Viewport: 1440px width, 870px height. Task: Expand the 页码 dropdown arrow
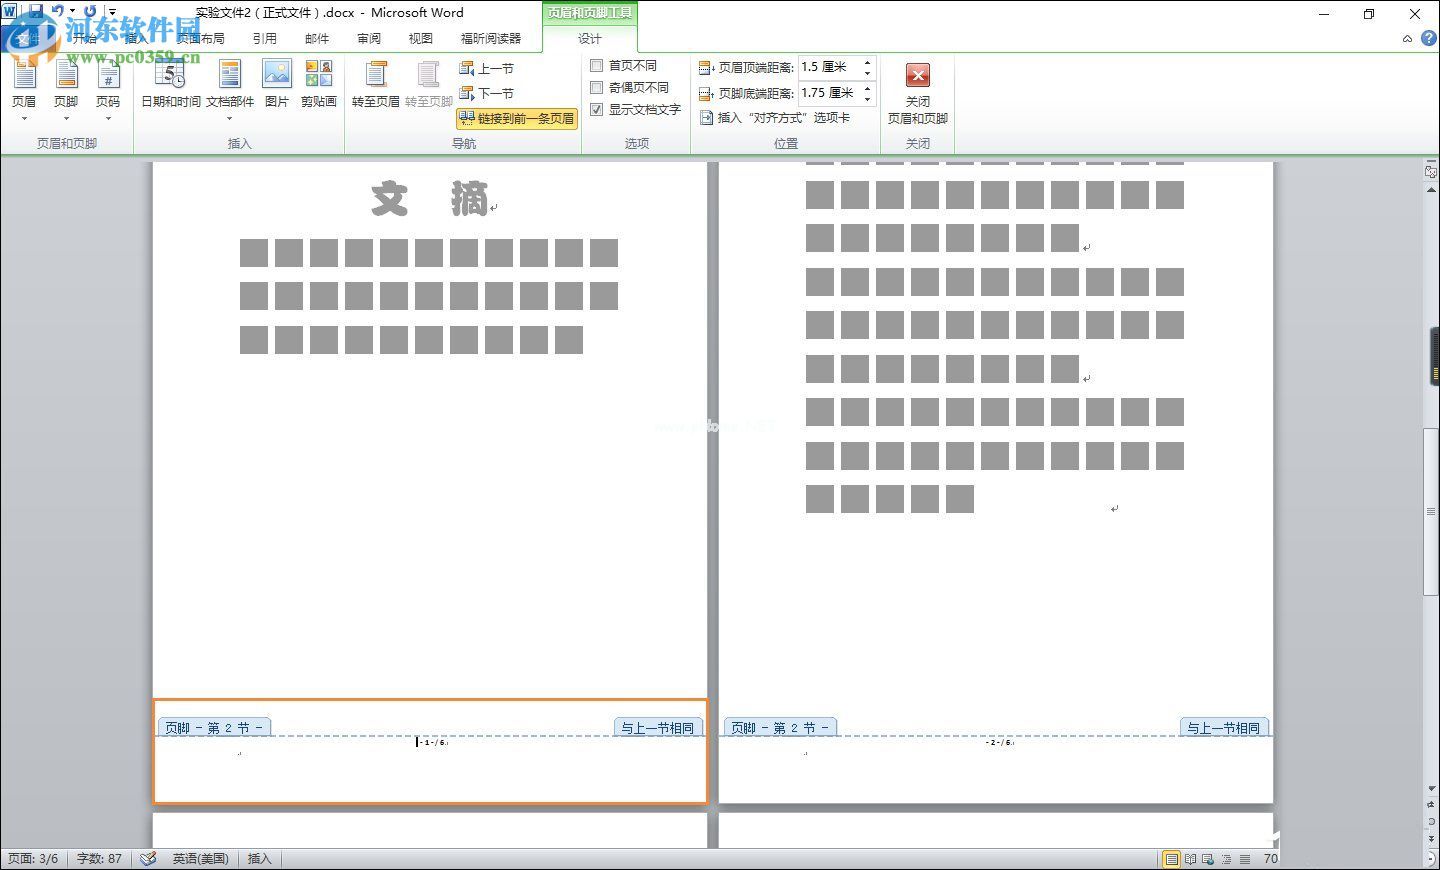point(108,119)
